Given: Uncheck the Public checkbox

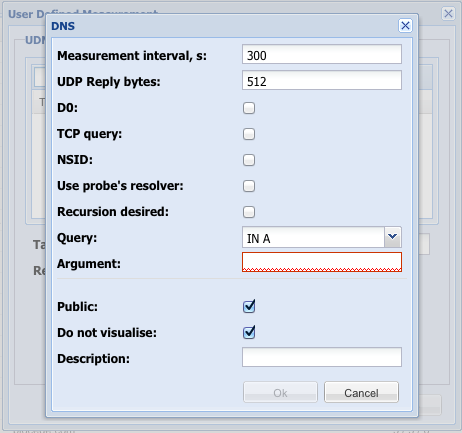Looking at the screenshot, I should pyautogui.click(x=249, y=306).
